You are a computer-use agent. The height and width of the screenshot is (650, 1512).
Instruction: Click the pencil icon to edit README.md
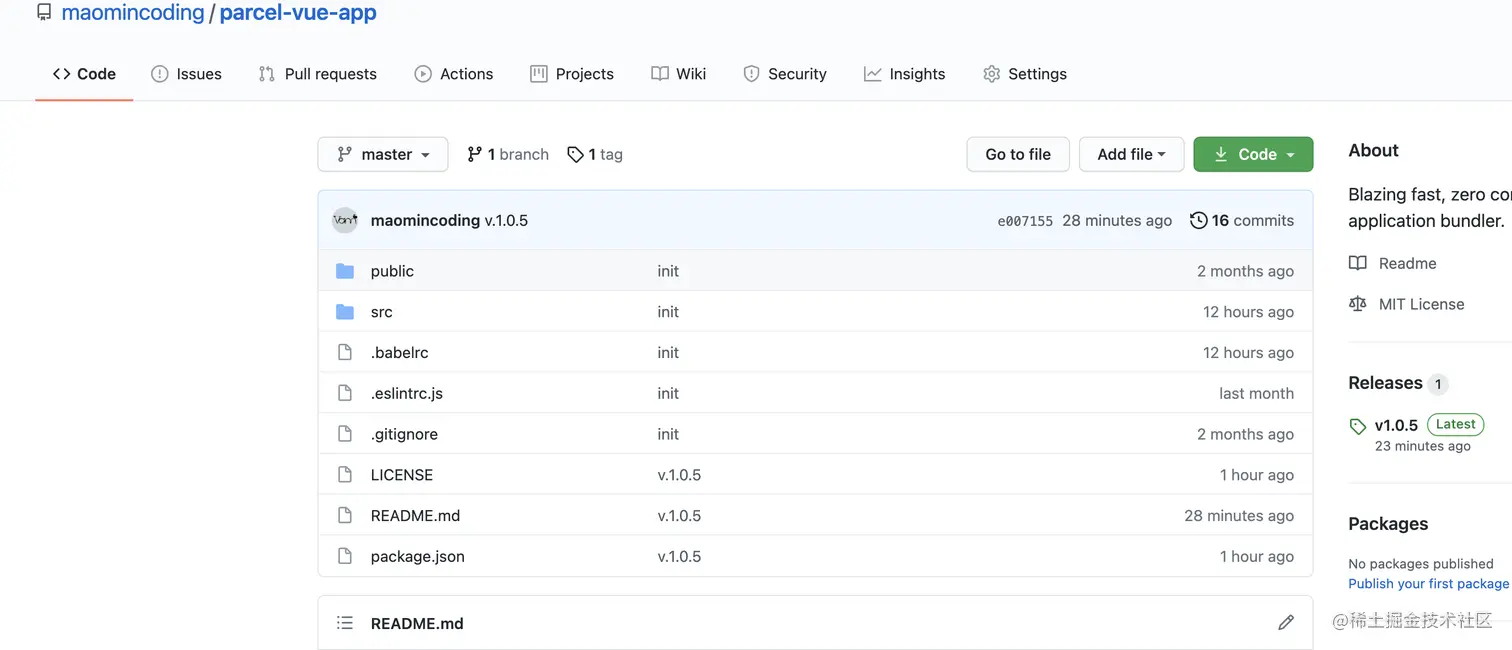coord(1286,623)
